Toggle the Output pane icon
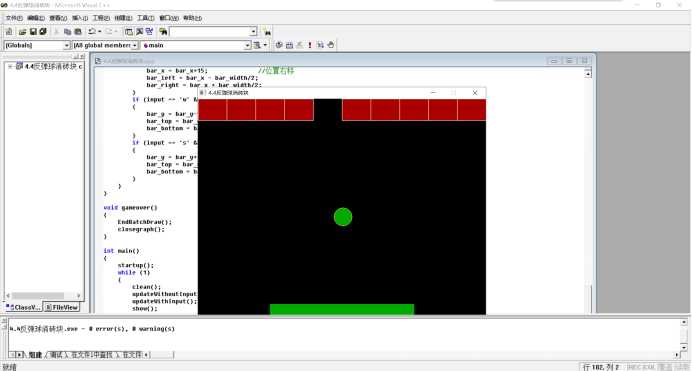This screenshot has height=371, width=692. 139,32
